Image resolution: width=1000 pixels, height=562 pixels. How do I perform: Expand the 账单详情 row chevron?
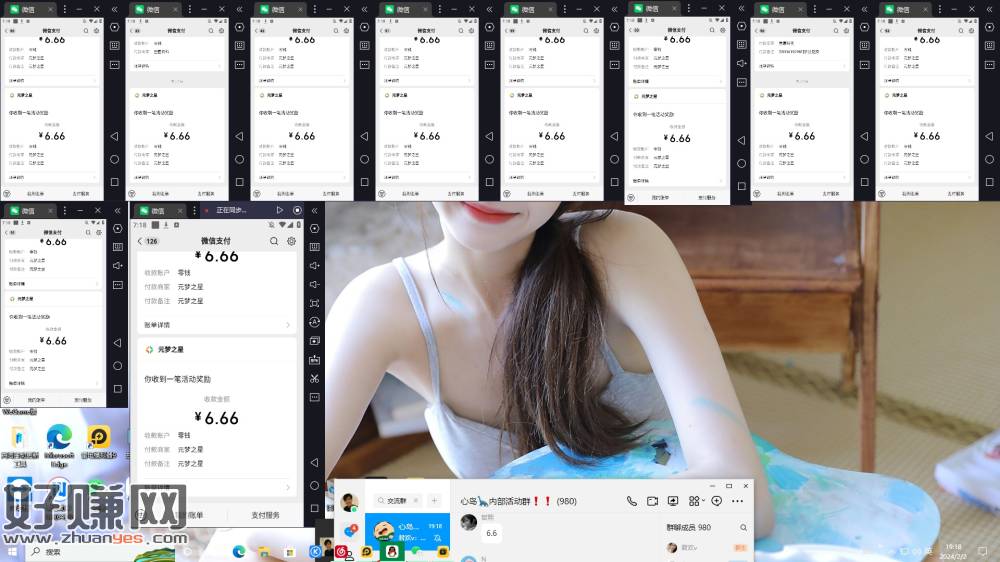[288, 325]
